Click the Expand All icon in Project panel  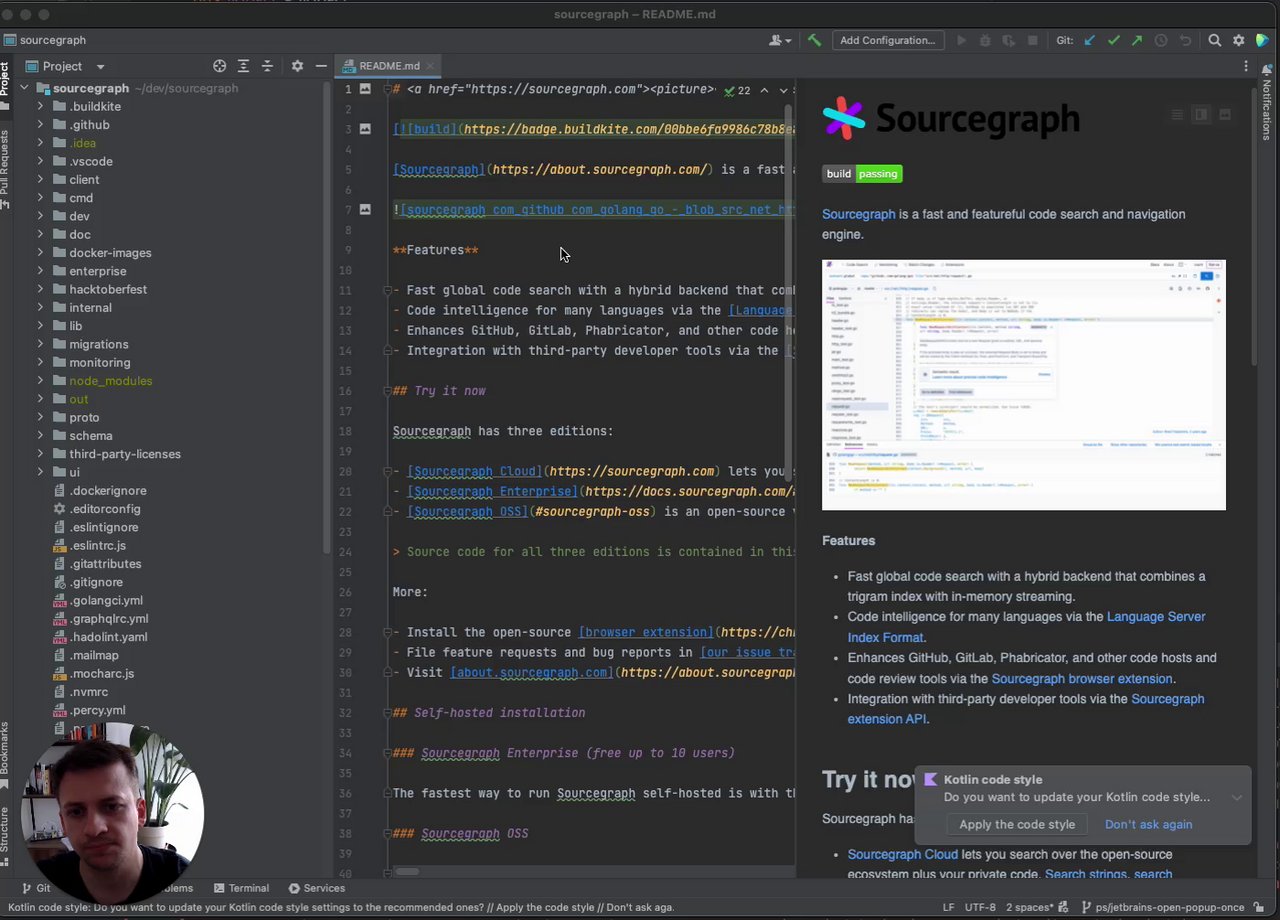(x=243, y=66)
